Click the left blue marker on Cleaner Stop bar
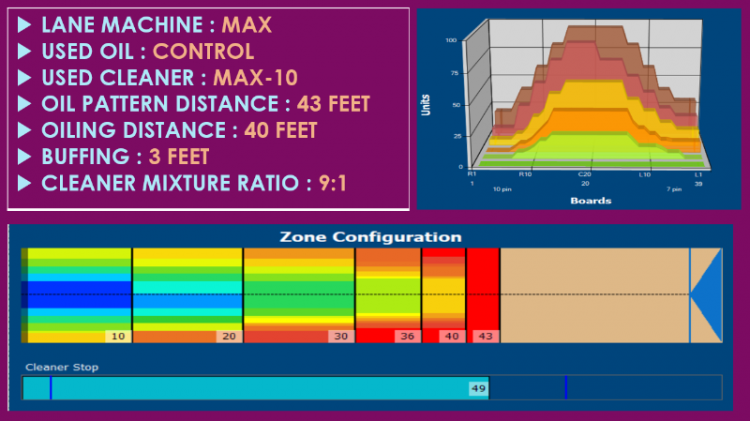Viewport: 750px width, 421px height. pos(51,388)
